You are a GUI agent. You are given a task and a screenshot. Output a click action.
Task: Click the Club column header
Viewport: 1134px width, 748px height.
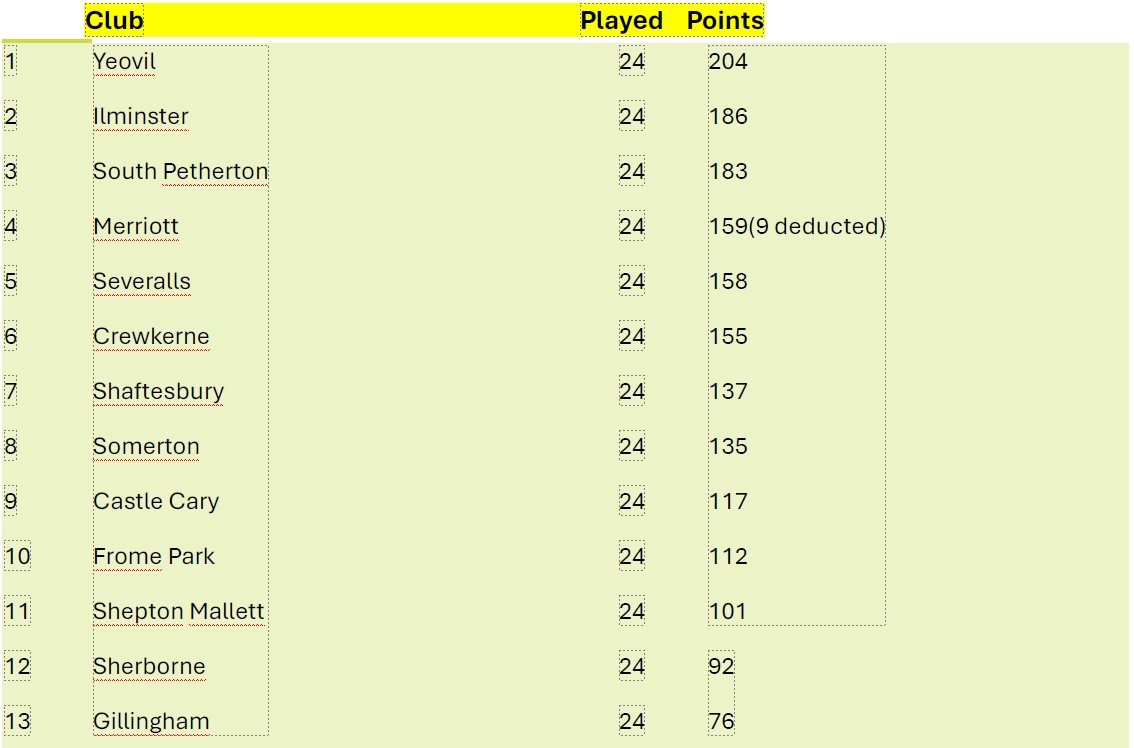[114, 21]
